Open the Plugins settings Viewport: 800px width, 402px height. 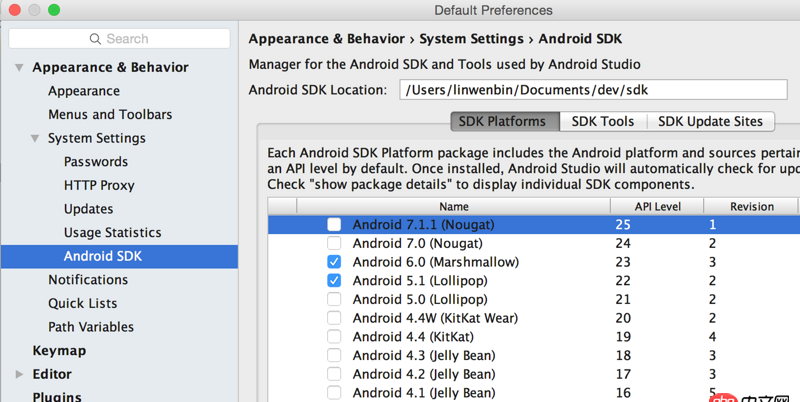[x=57, y=396]
